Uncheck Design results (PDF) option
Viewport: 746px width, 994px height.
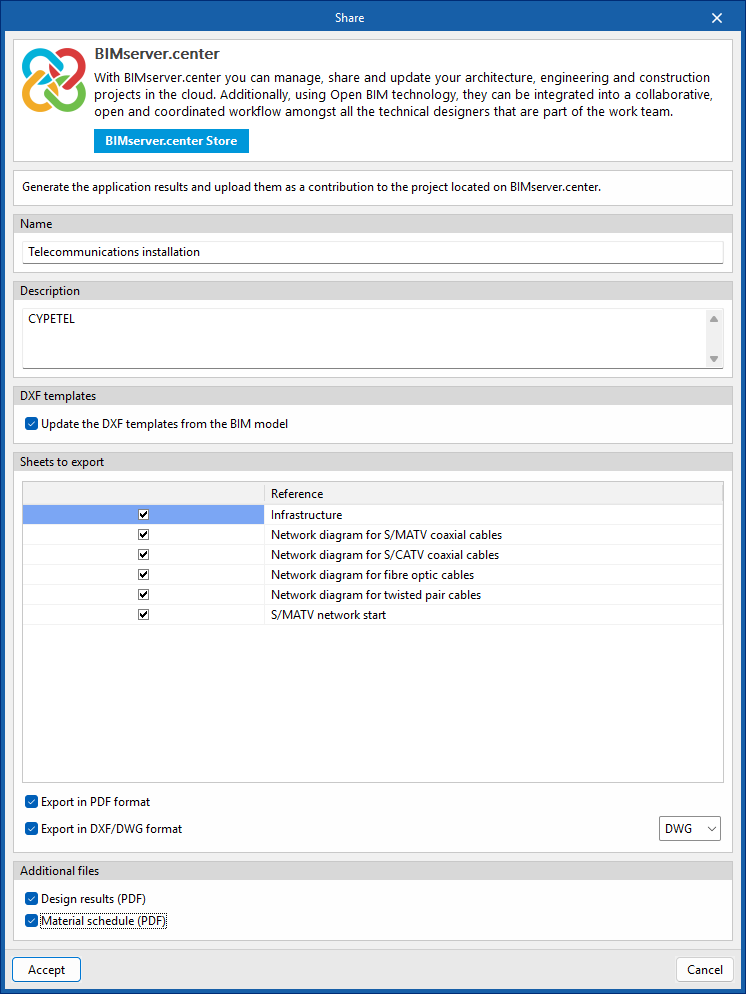coord(32,899)
